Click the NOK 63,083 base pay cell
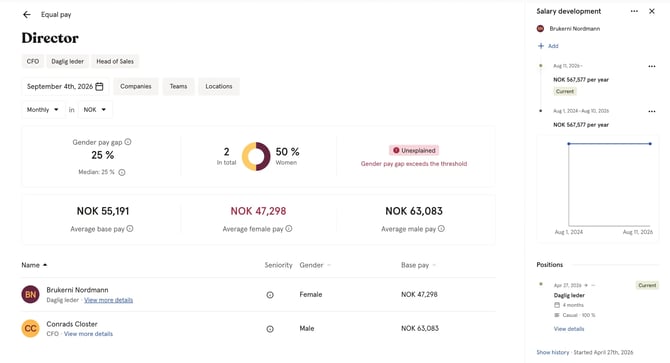 pos(420,328)
